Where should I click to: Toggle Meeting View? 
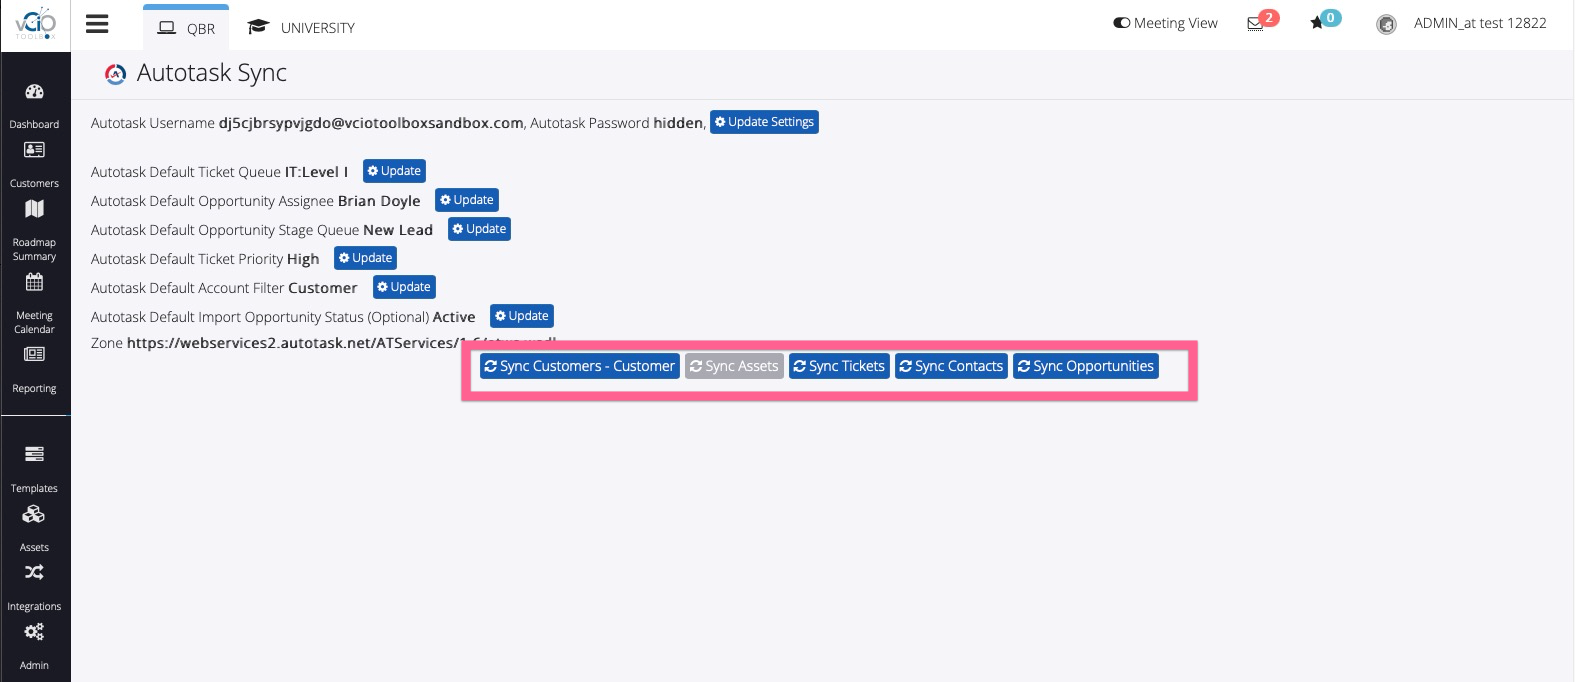[1165, 23]
